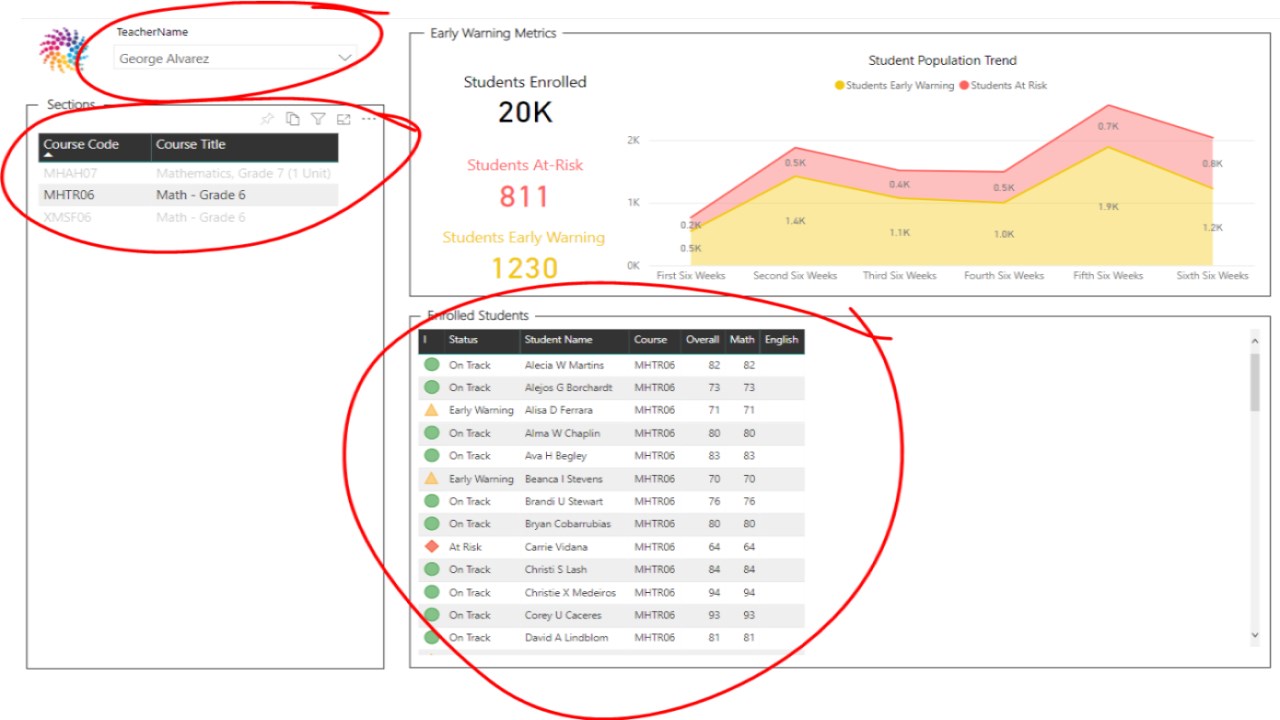Toggle Students Early Warning legend item
The height and width of the screenshot is (720, 1280).
pos(895,85)
